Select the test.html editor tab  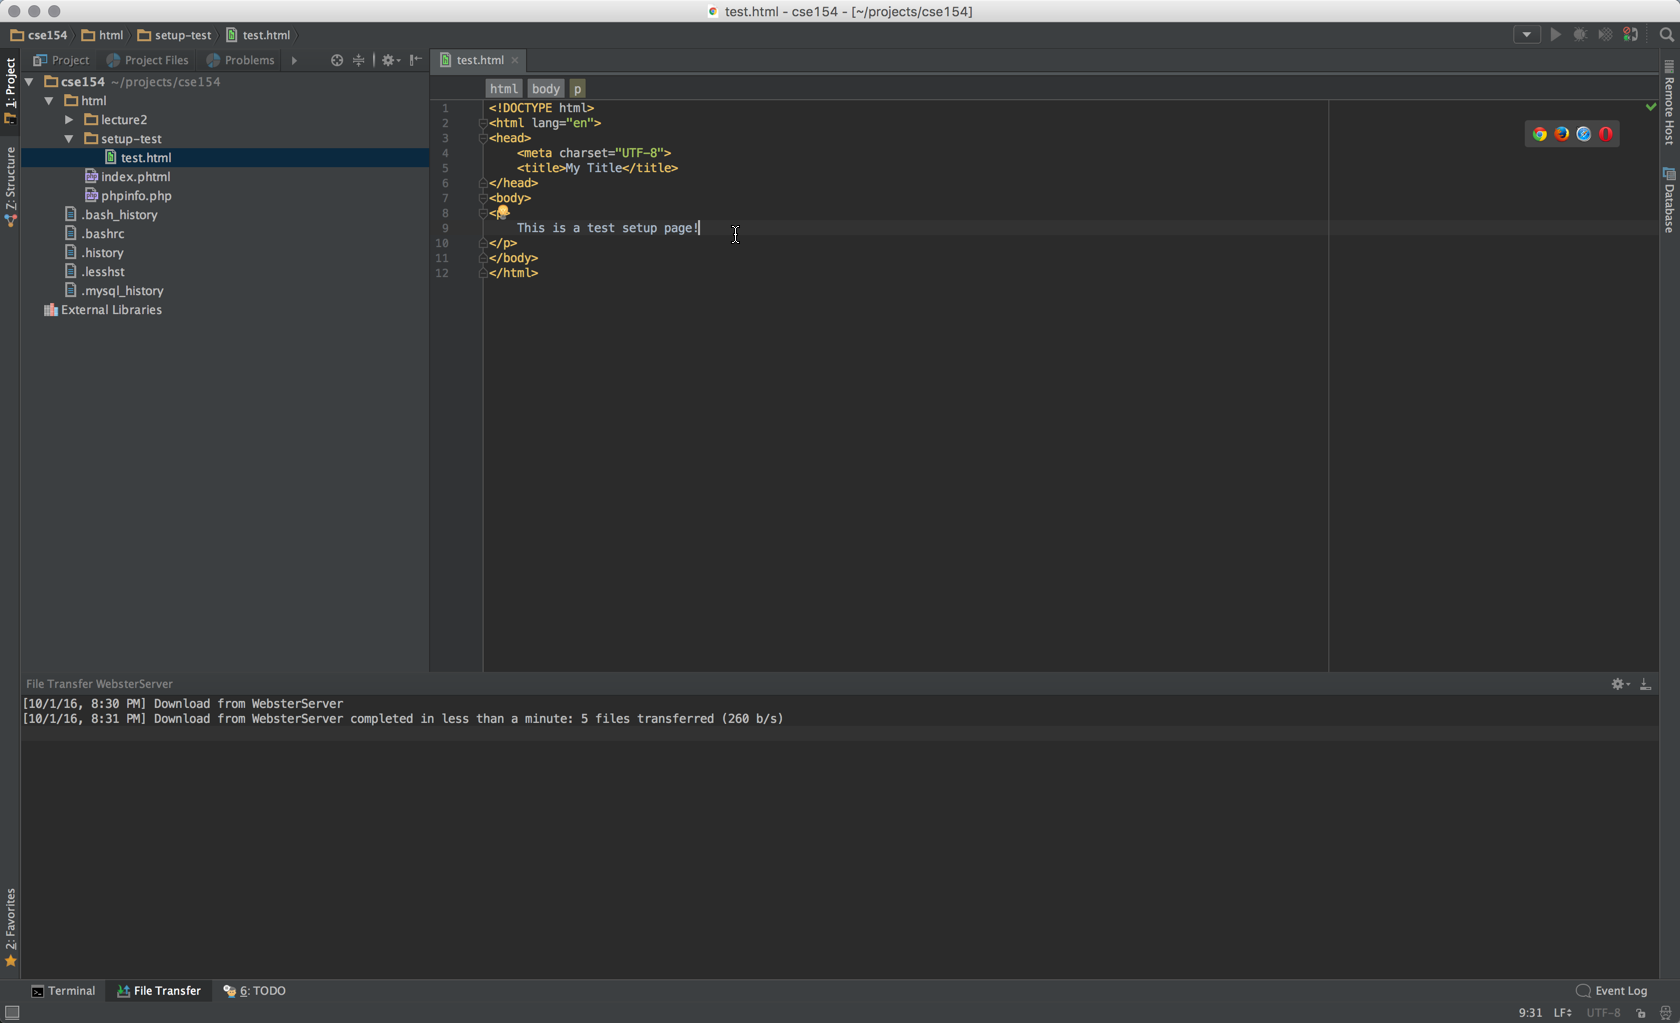(x=479, y=60)
